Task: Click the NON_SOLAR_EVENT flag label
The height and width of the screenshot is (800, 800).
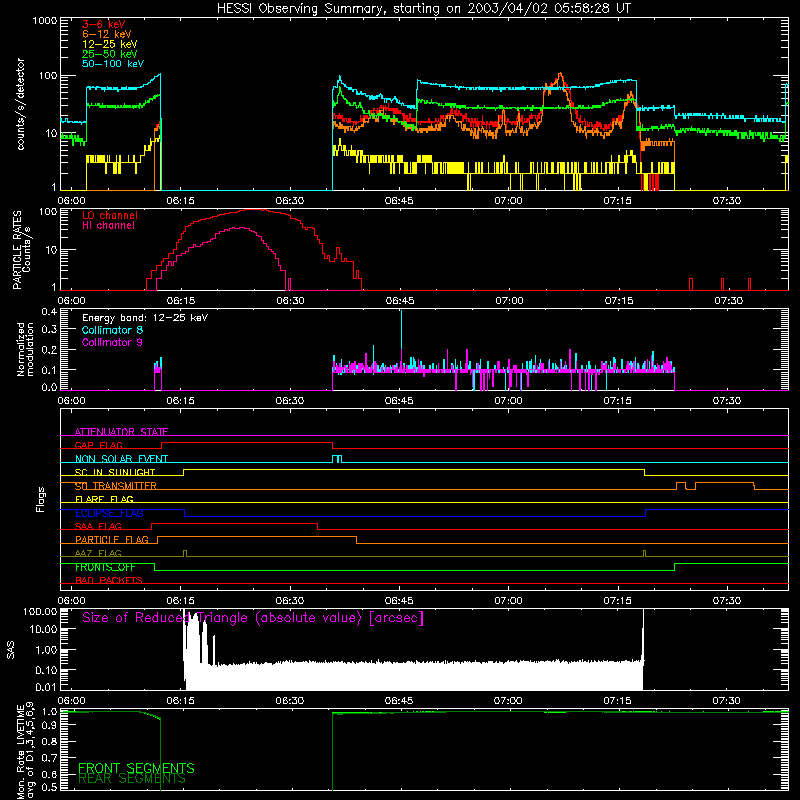Action: click(121, 459)
